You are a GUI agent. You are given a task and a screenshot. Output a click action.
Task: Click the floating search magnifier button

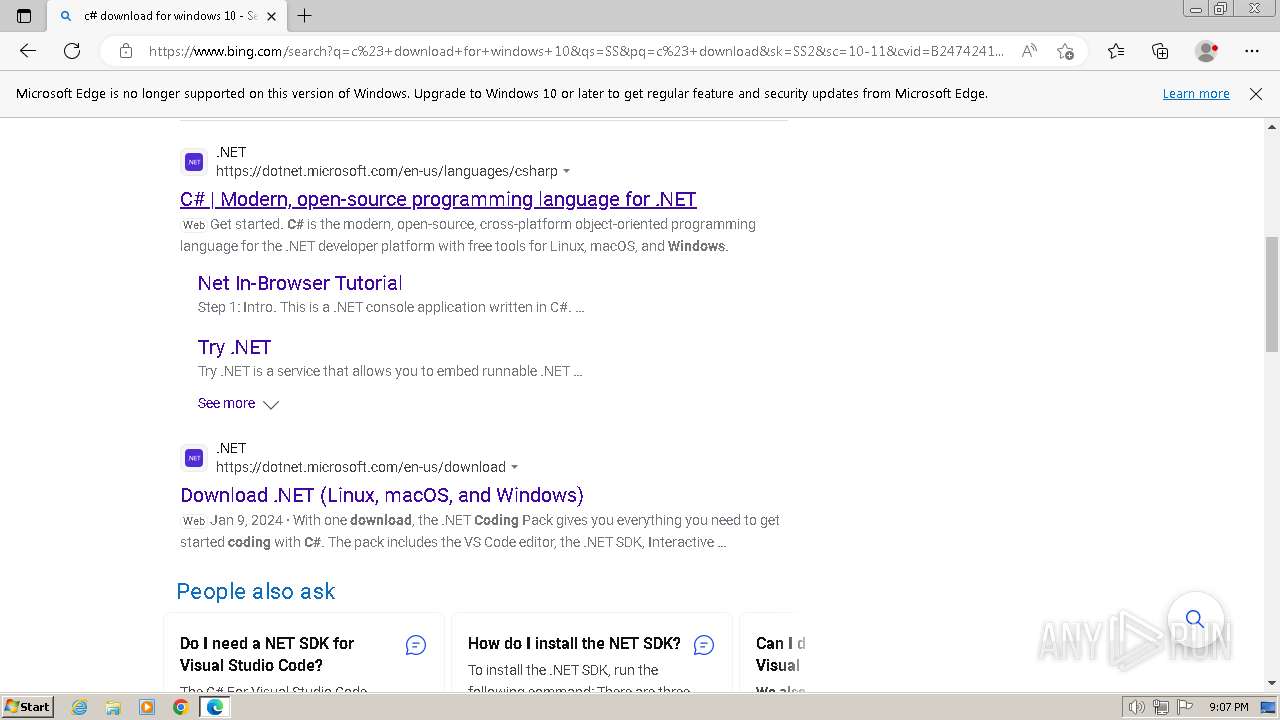1195,619
